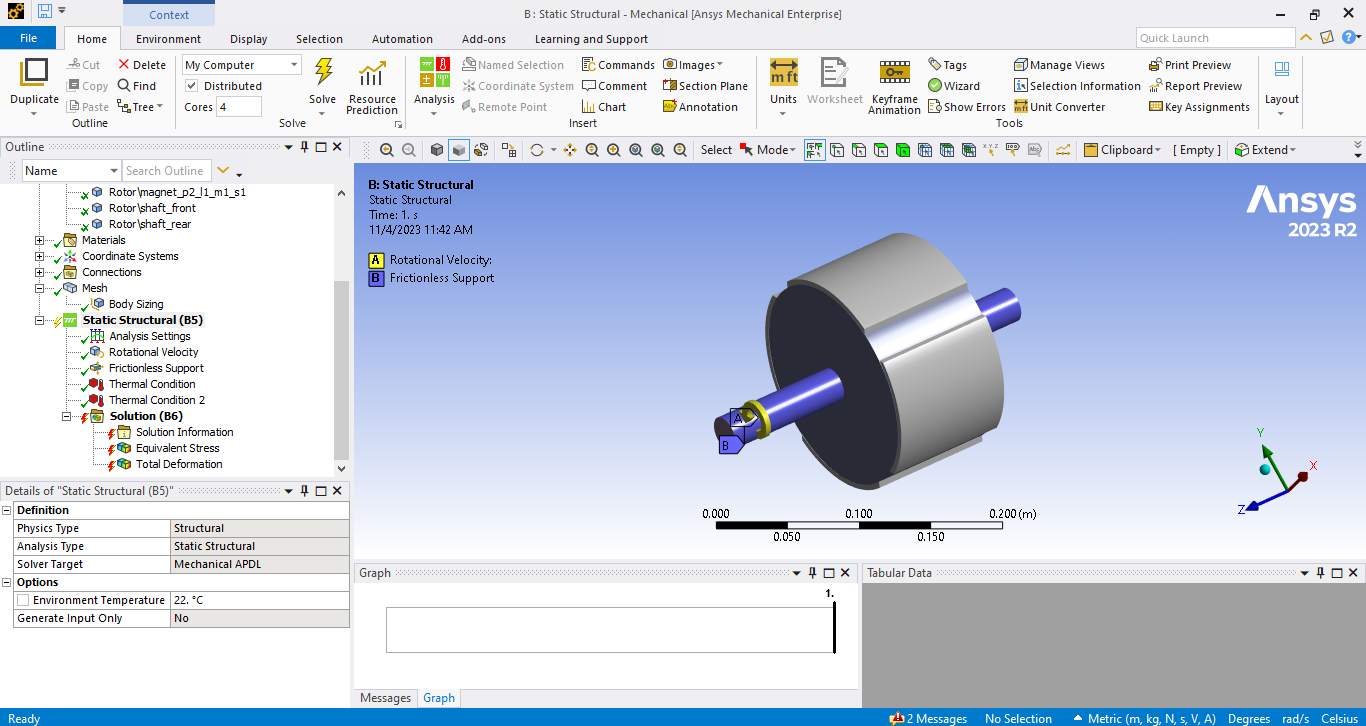
Task: Click the Cores number input field
Action: click(x=239, y=107)
